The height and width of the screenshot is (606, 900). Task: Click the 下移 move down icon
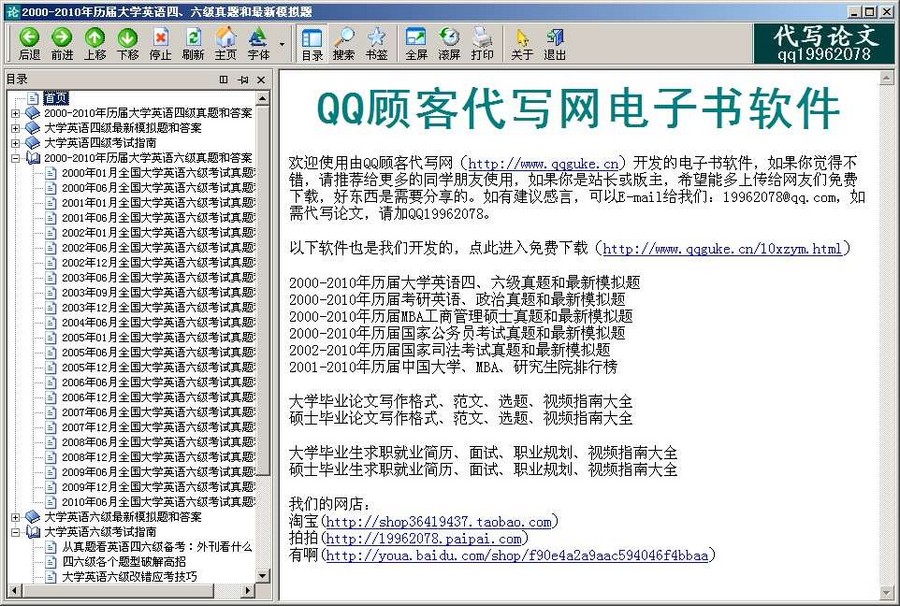127,44
